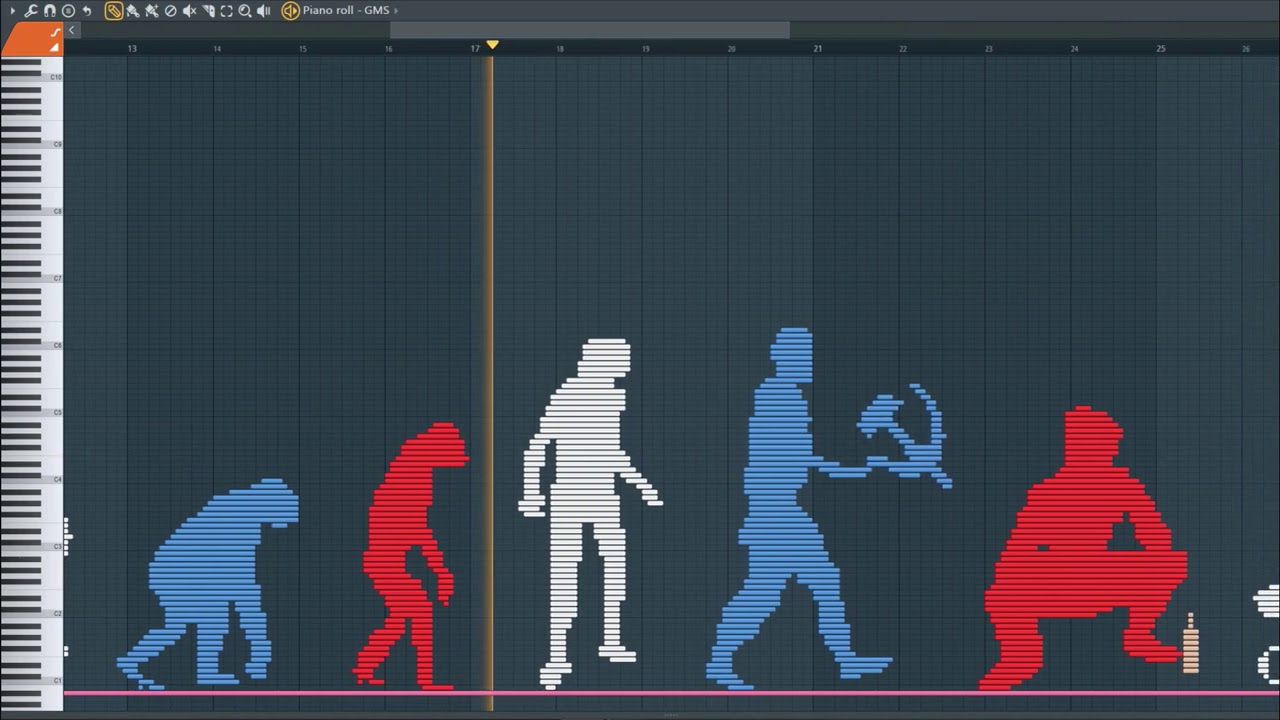The width and height of the screenshot is (1280, 720).
Task: Click the C10 piano key label
Action: click(56, 77)
